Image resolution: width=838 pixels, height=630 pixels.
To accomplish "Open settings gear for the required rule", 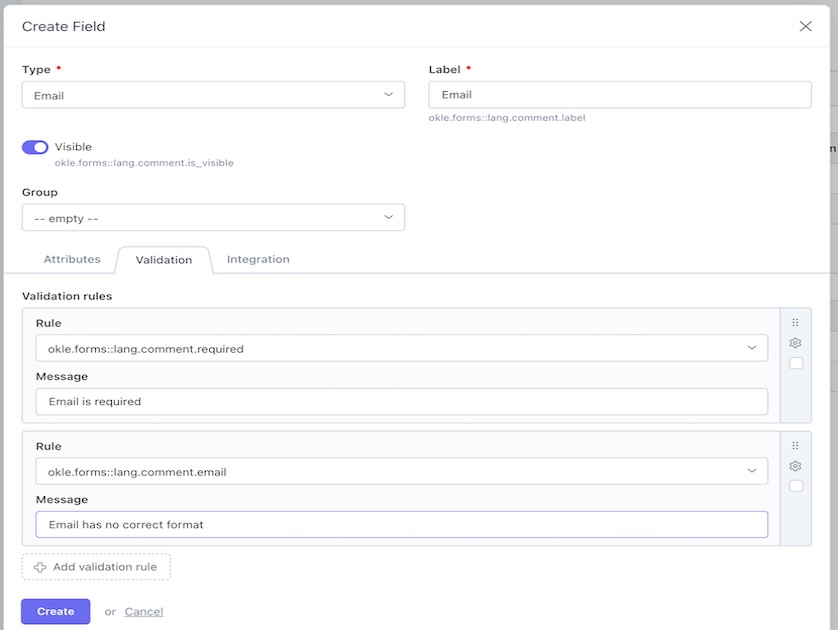I will coord(795,343).
